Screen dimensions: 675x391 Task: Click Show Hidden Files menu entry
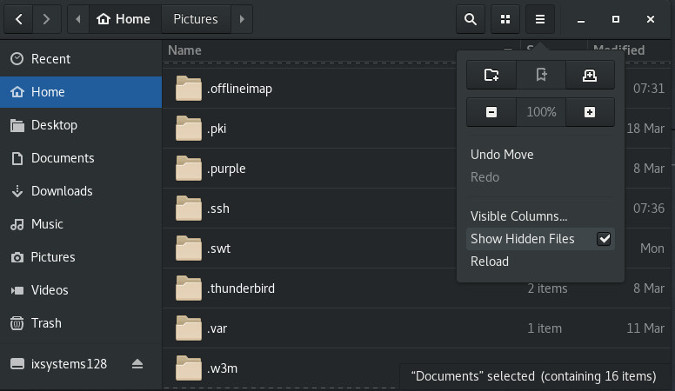click(x=540, y=239)
